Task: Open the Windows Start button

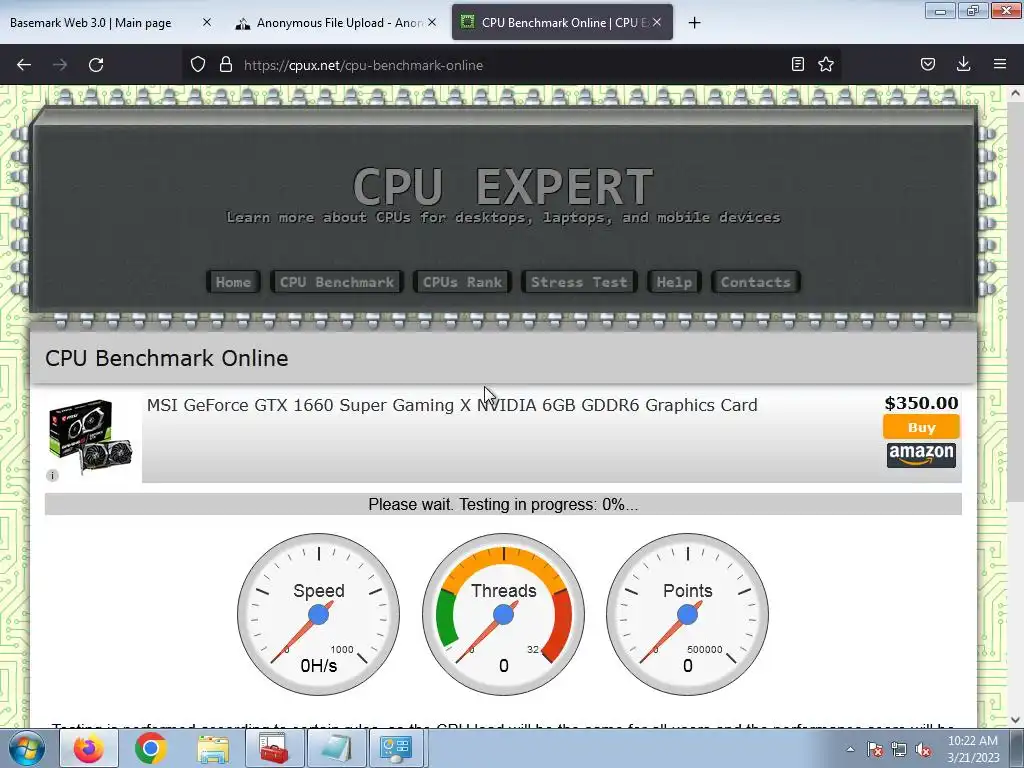Action: pyautogui.click(x=27, y=748)
